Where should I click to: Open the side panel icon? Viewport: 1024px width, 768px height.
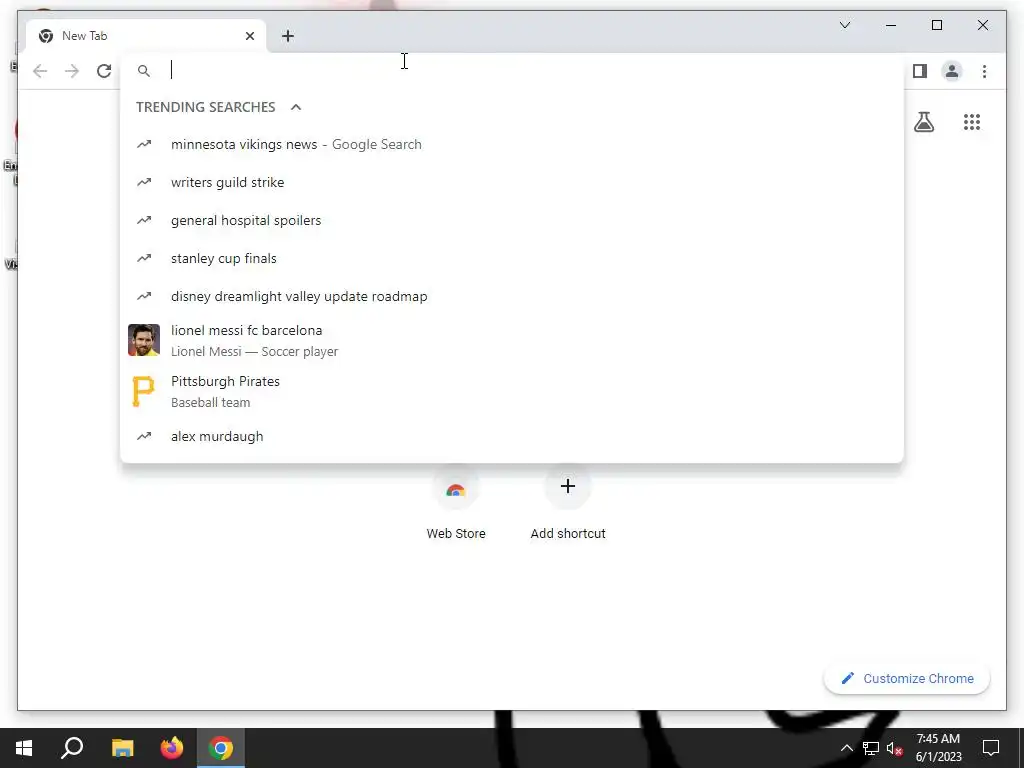[920, 71]
